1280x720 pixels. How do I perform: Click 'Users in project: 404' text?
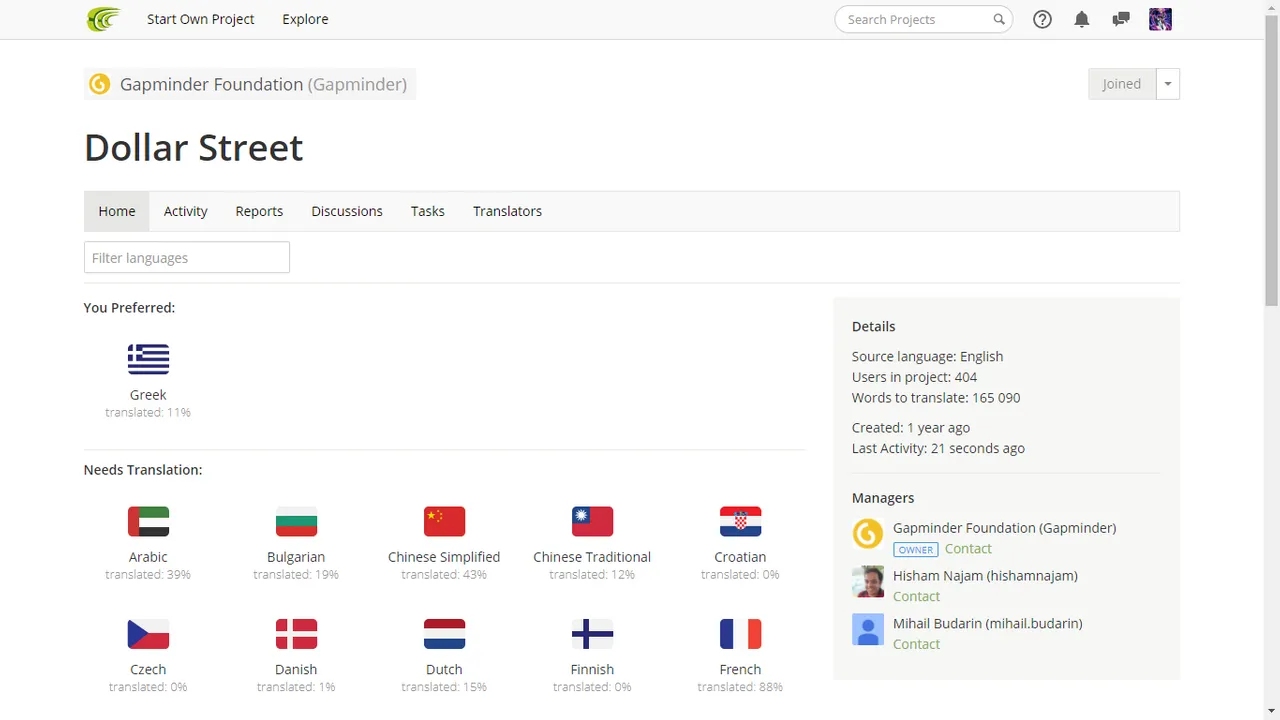(914, 377)
